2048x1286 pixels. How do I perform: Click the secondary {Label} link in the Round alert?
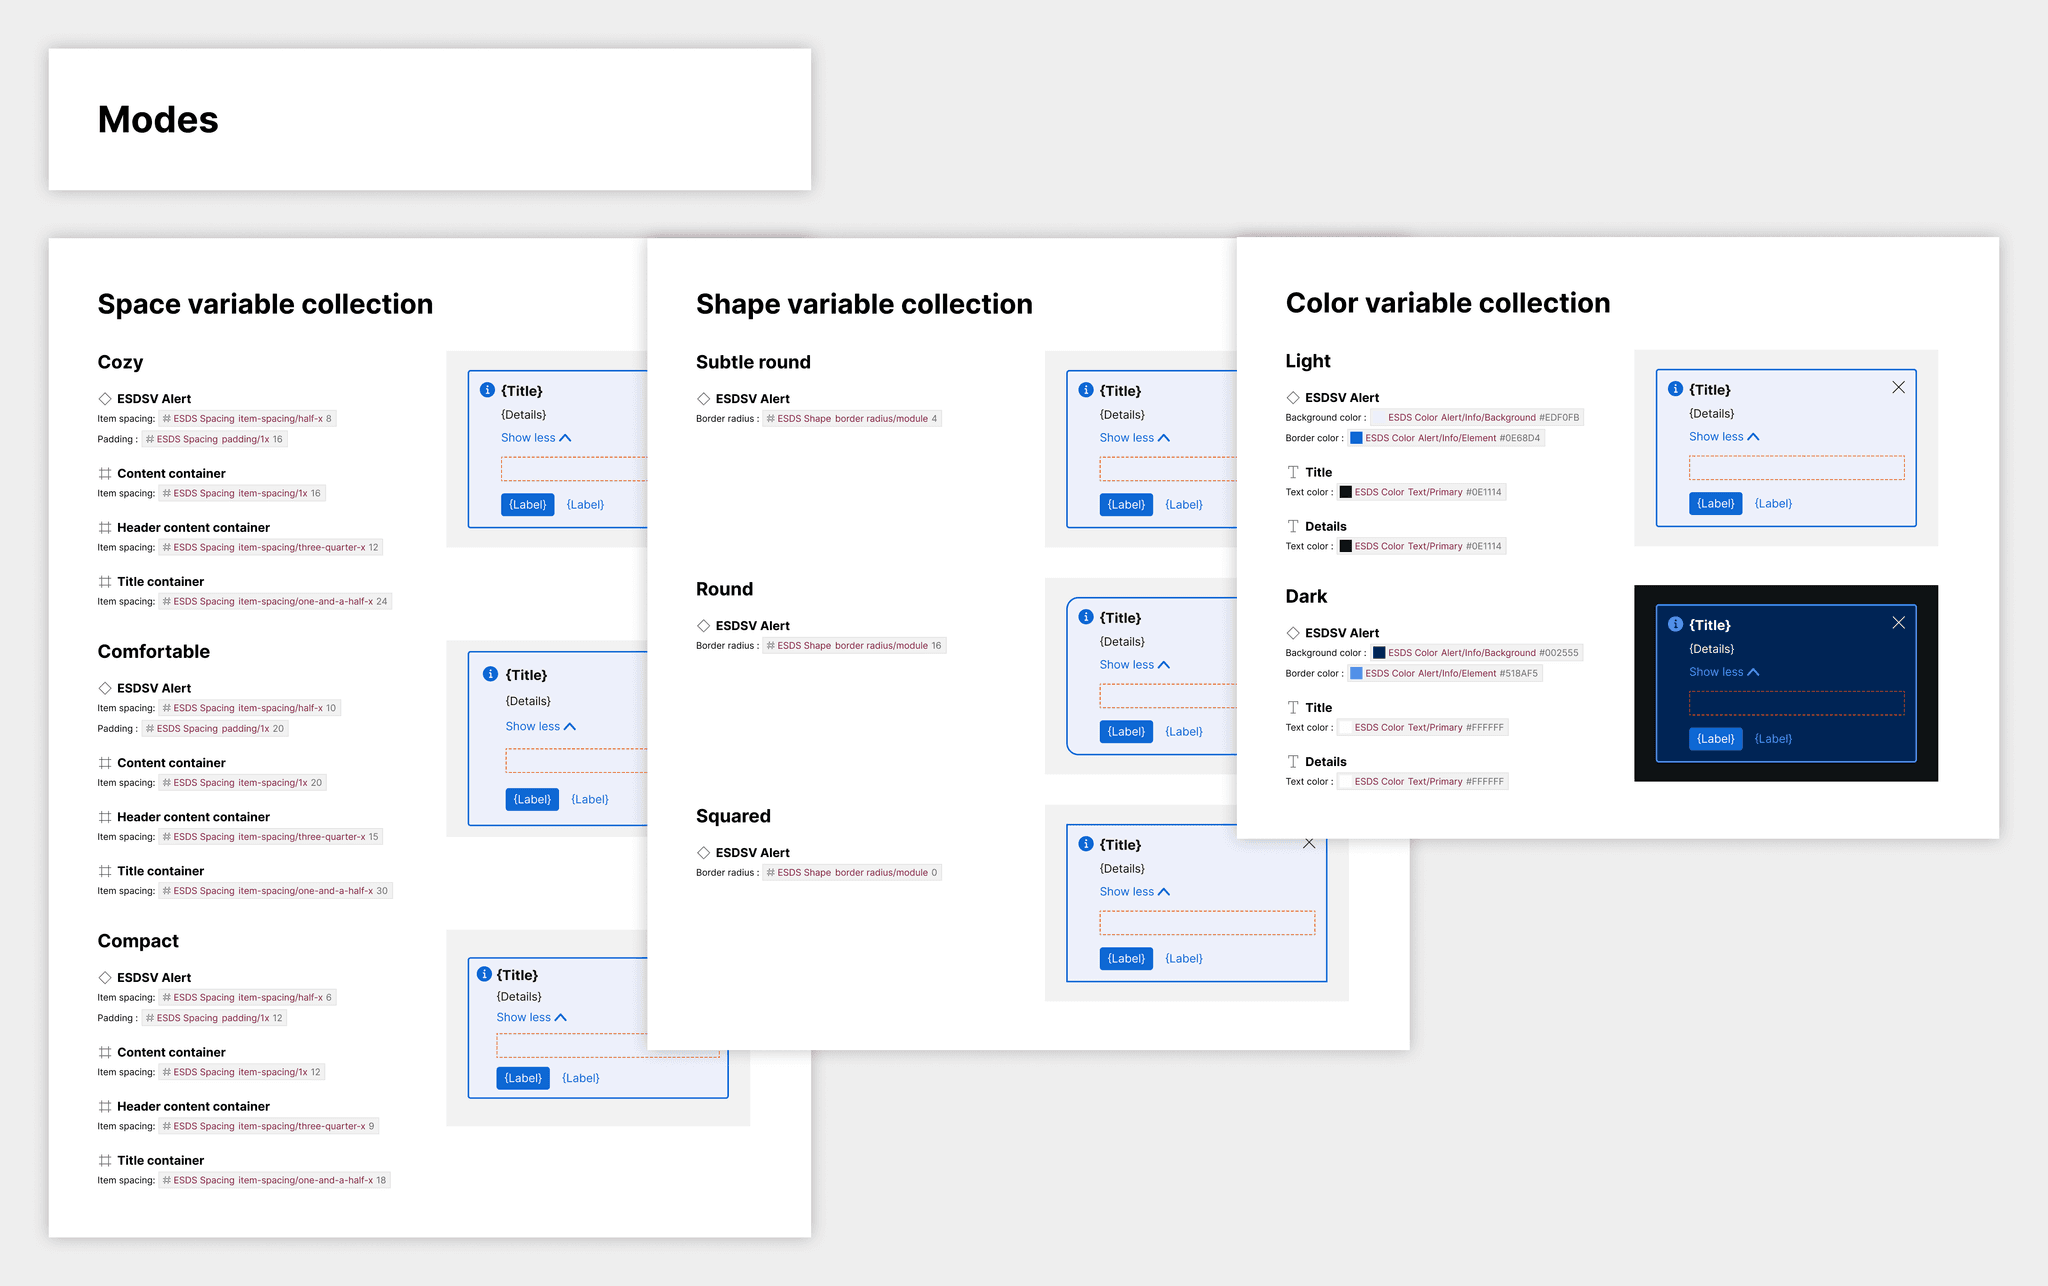click(x=1184, y=731)
